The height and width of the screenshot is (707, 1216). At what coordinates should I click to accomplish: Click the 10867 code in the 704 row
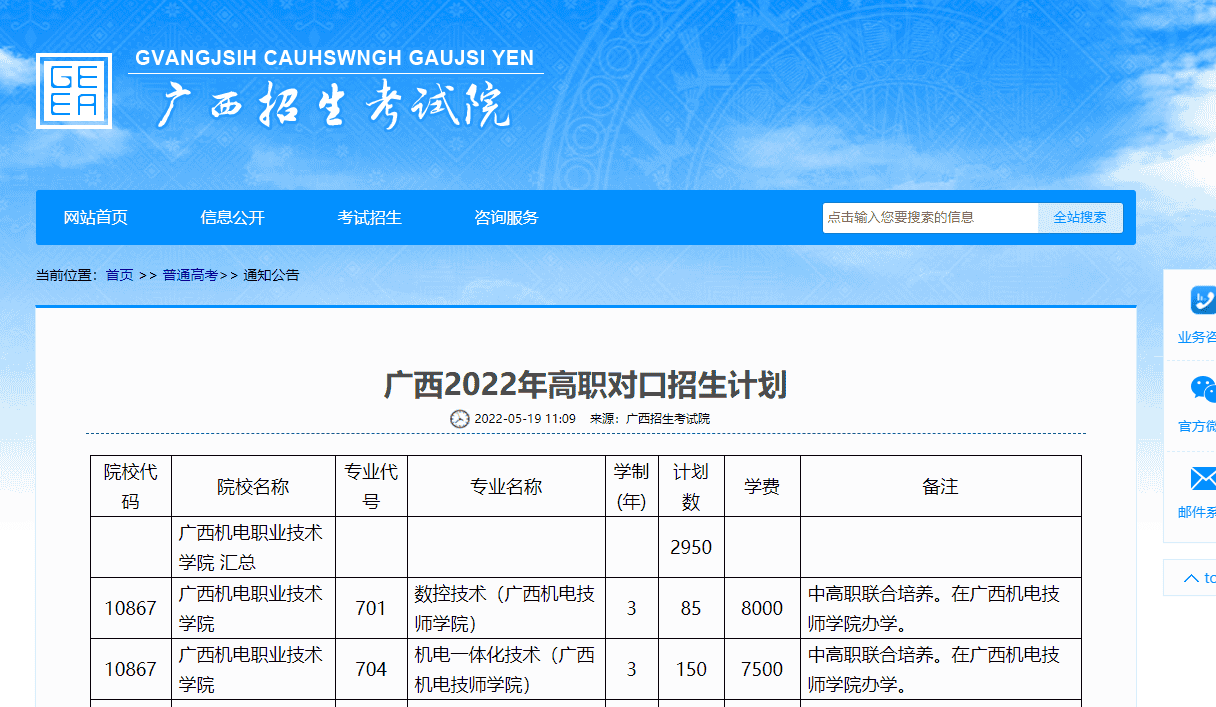pos(131,669)
